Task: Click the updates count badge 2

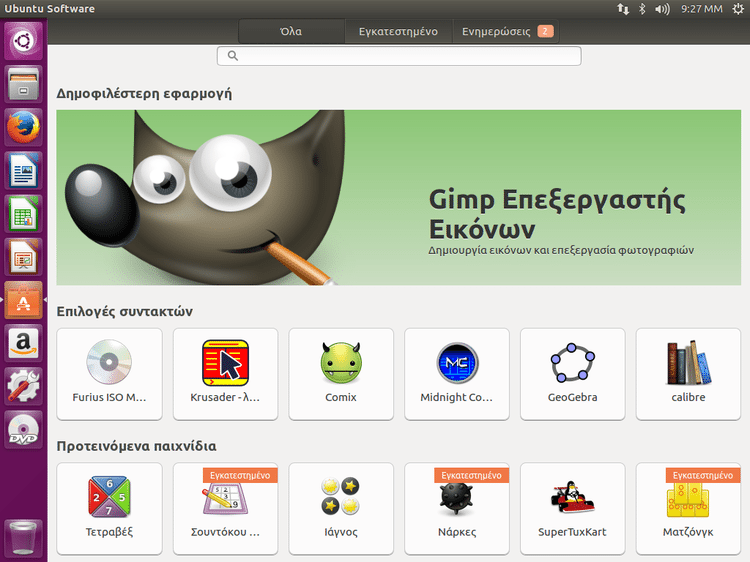Action: pyautogui.click(x=545, y=31)
